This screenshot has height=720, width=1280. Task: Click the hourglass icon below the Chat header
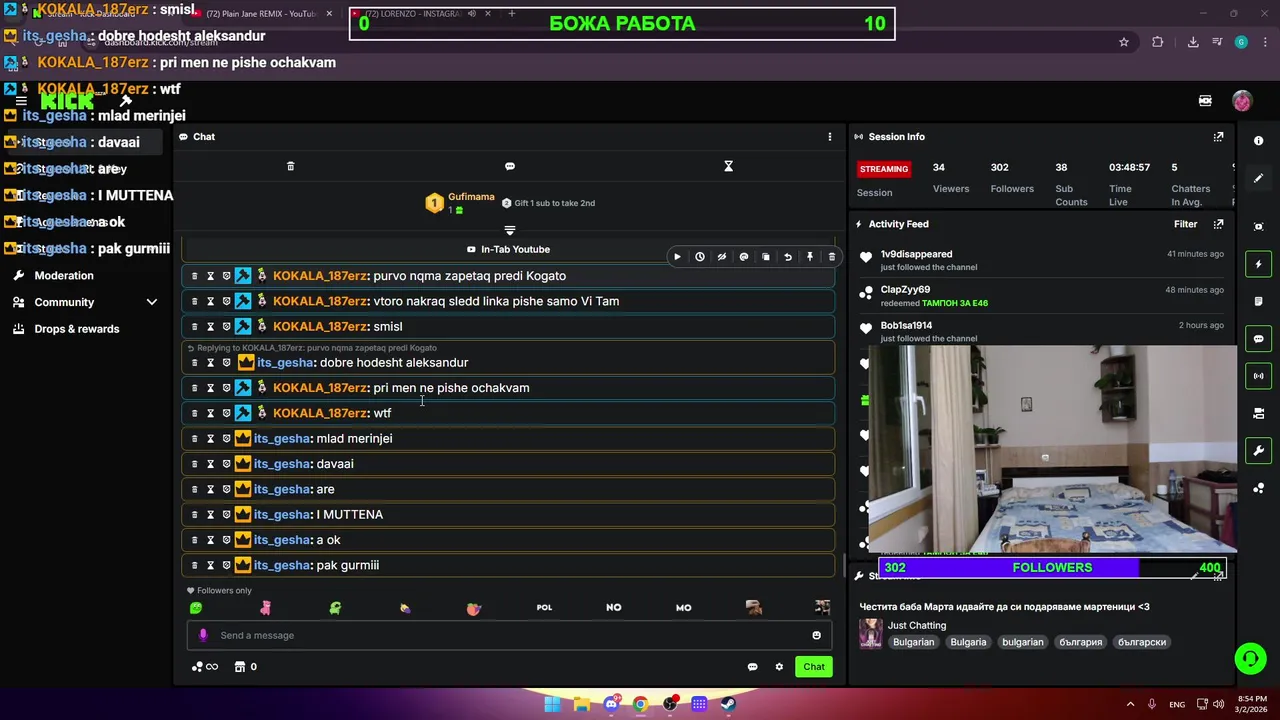tap(728, 166)
